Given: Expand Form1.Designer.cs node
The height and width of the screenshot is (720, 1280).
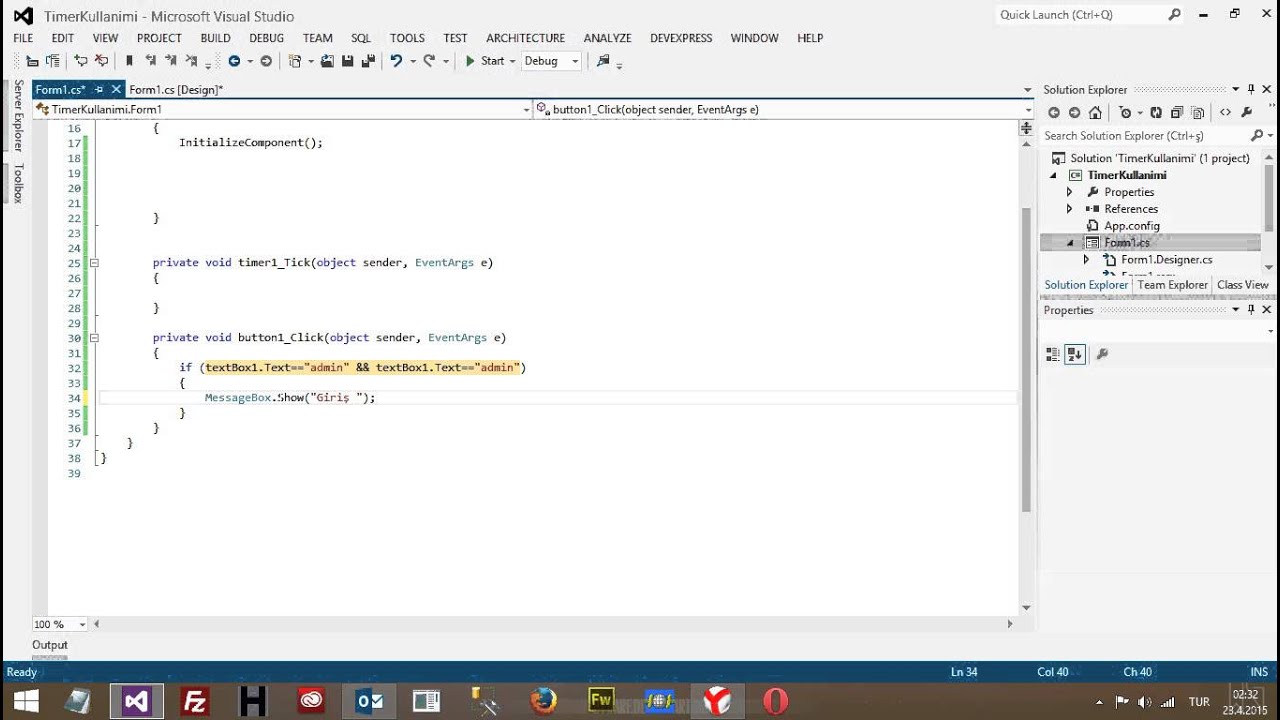Looking at the screenshot, I should point(1086,260).
